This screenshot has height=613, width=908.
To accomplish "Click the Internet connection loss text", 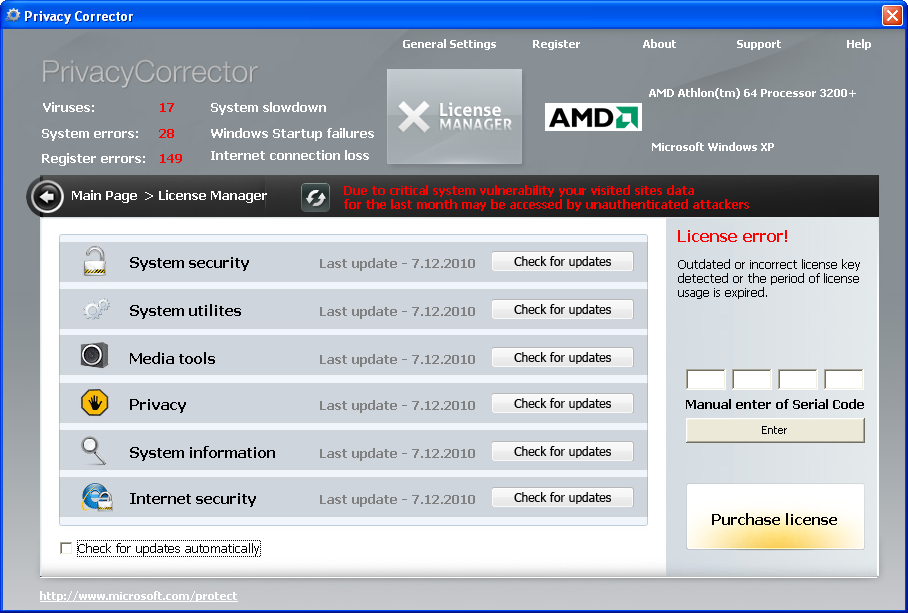I will (290, 156).
